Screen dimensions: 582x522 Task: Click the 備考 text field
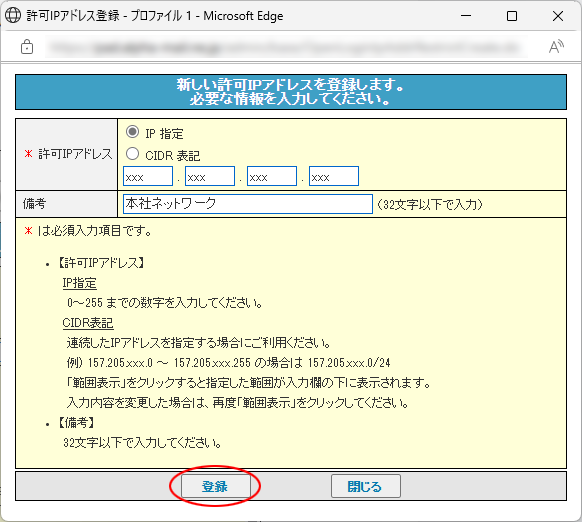coord(248,204)
